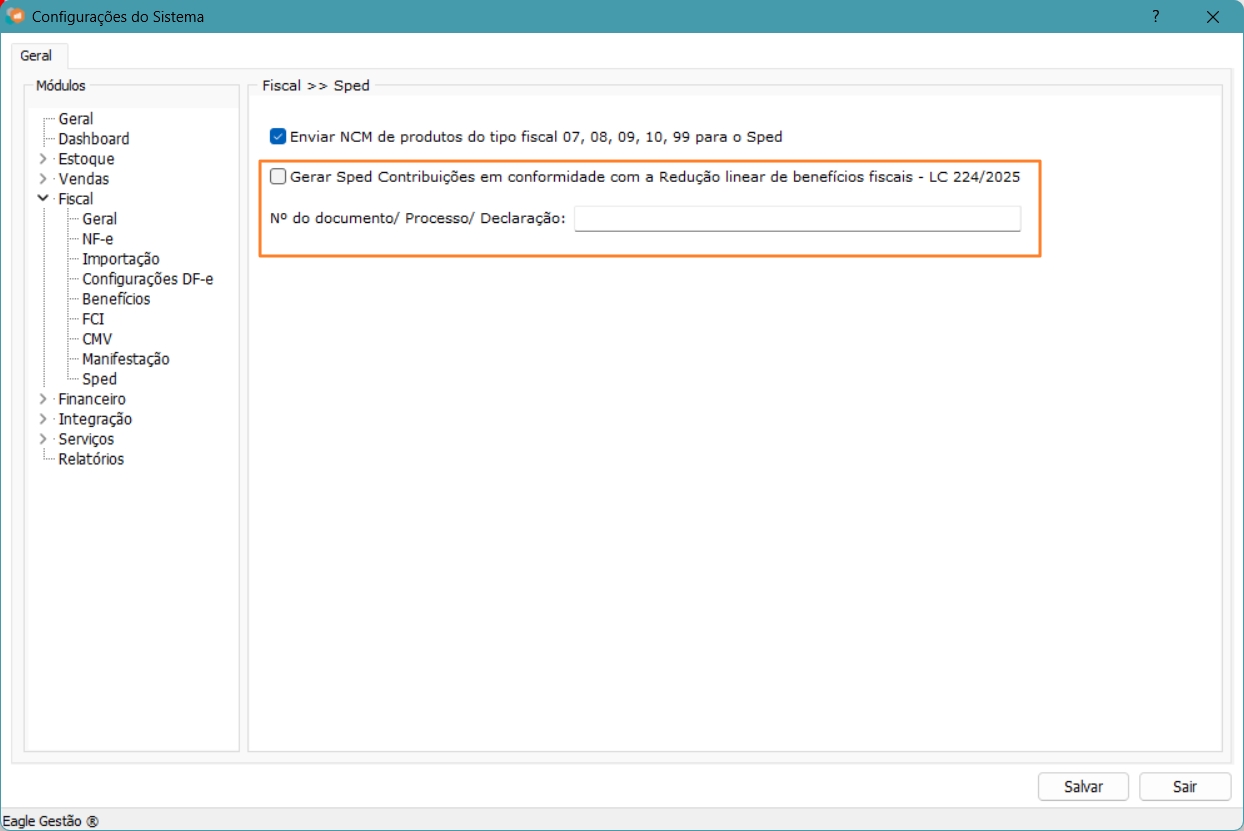Select Vendas tree item

coord(84,179)
